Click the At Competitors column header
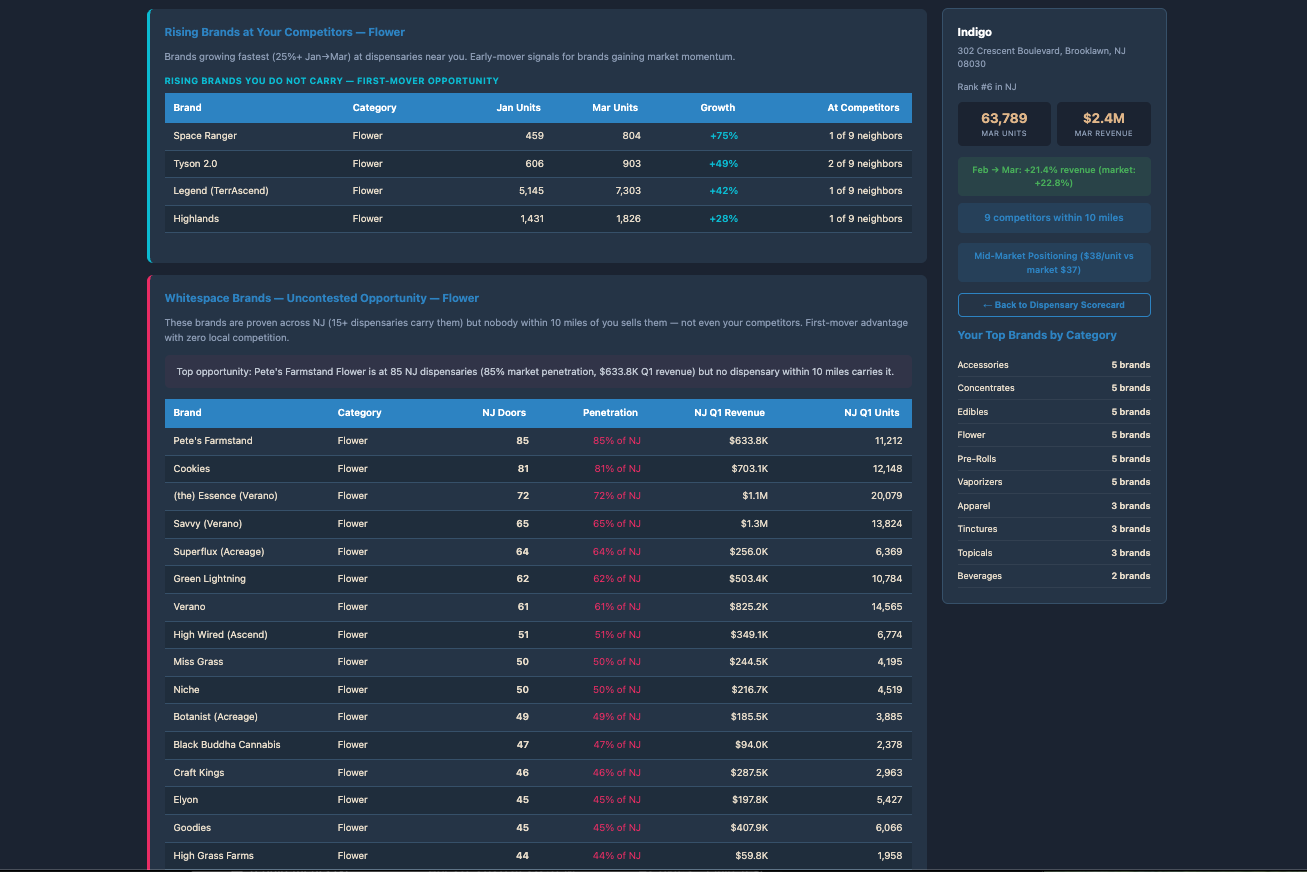This screenshot has width=1307, height=872. pyautogui.click(x=863, y=108)
